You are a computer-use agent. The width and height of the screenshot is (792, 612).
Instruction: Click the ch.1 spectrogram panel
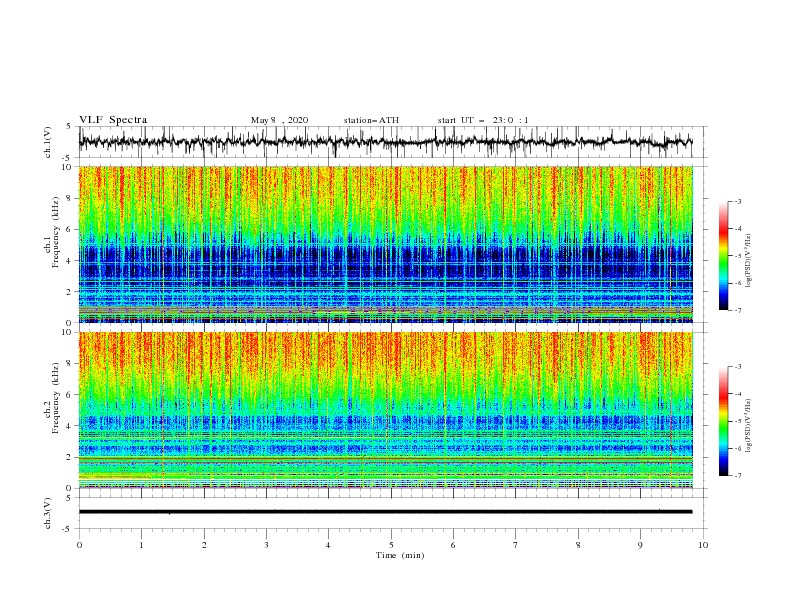pyautogui.click(x=385, y=244)
